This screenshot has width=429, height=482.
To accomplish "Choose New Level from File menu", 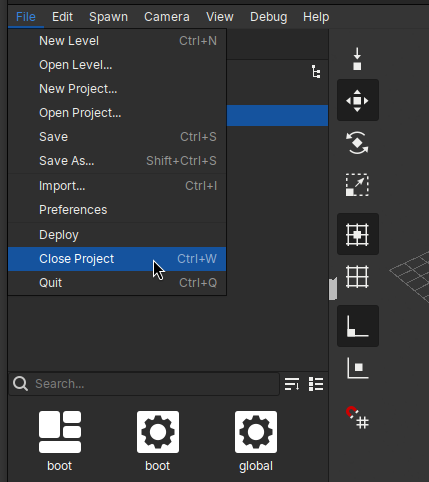I will 117,41.
